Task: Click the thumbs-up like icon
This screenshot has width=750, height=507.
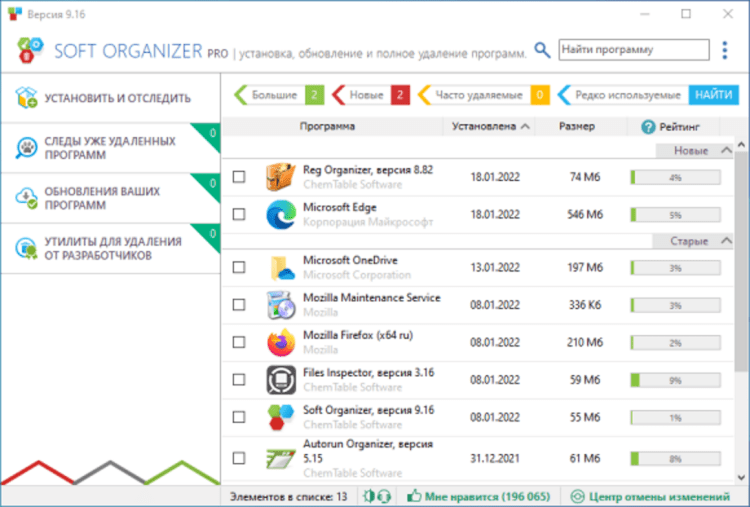Action: [414, 496]
